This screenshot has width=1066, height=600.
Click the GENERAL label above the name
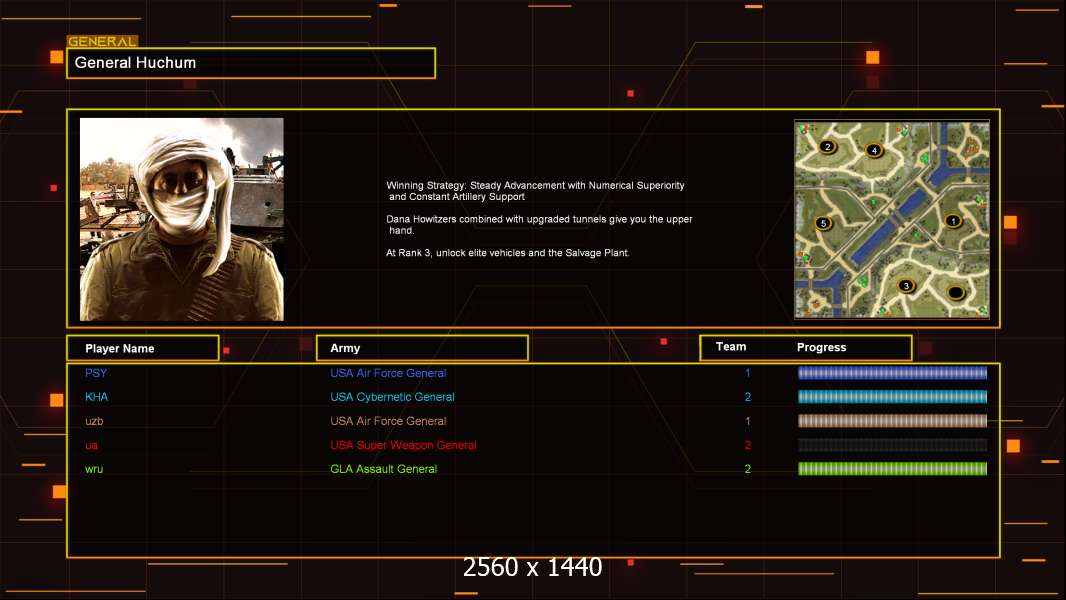point(102,41)
